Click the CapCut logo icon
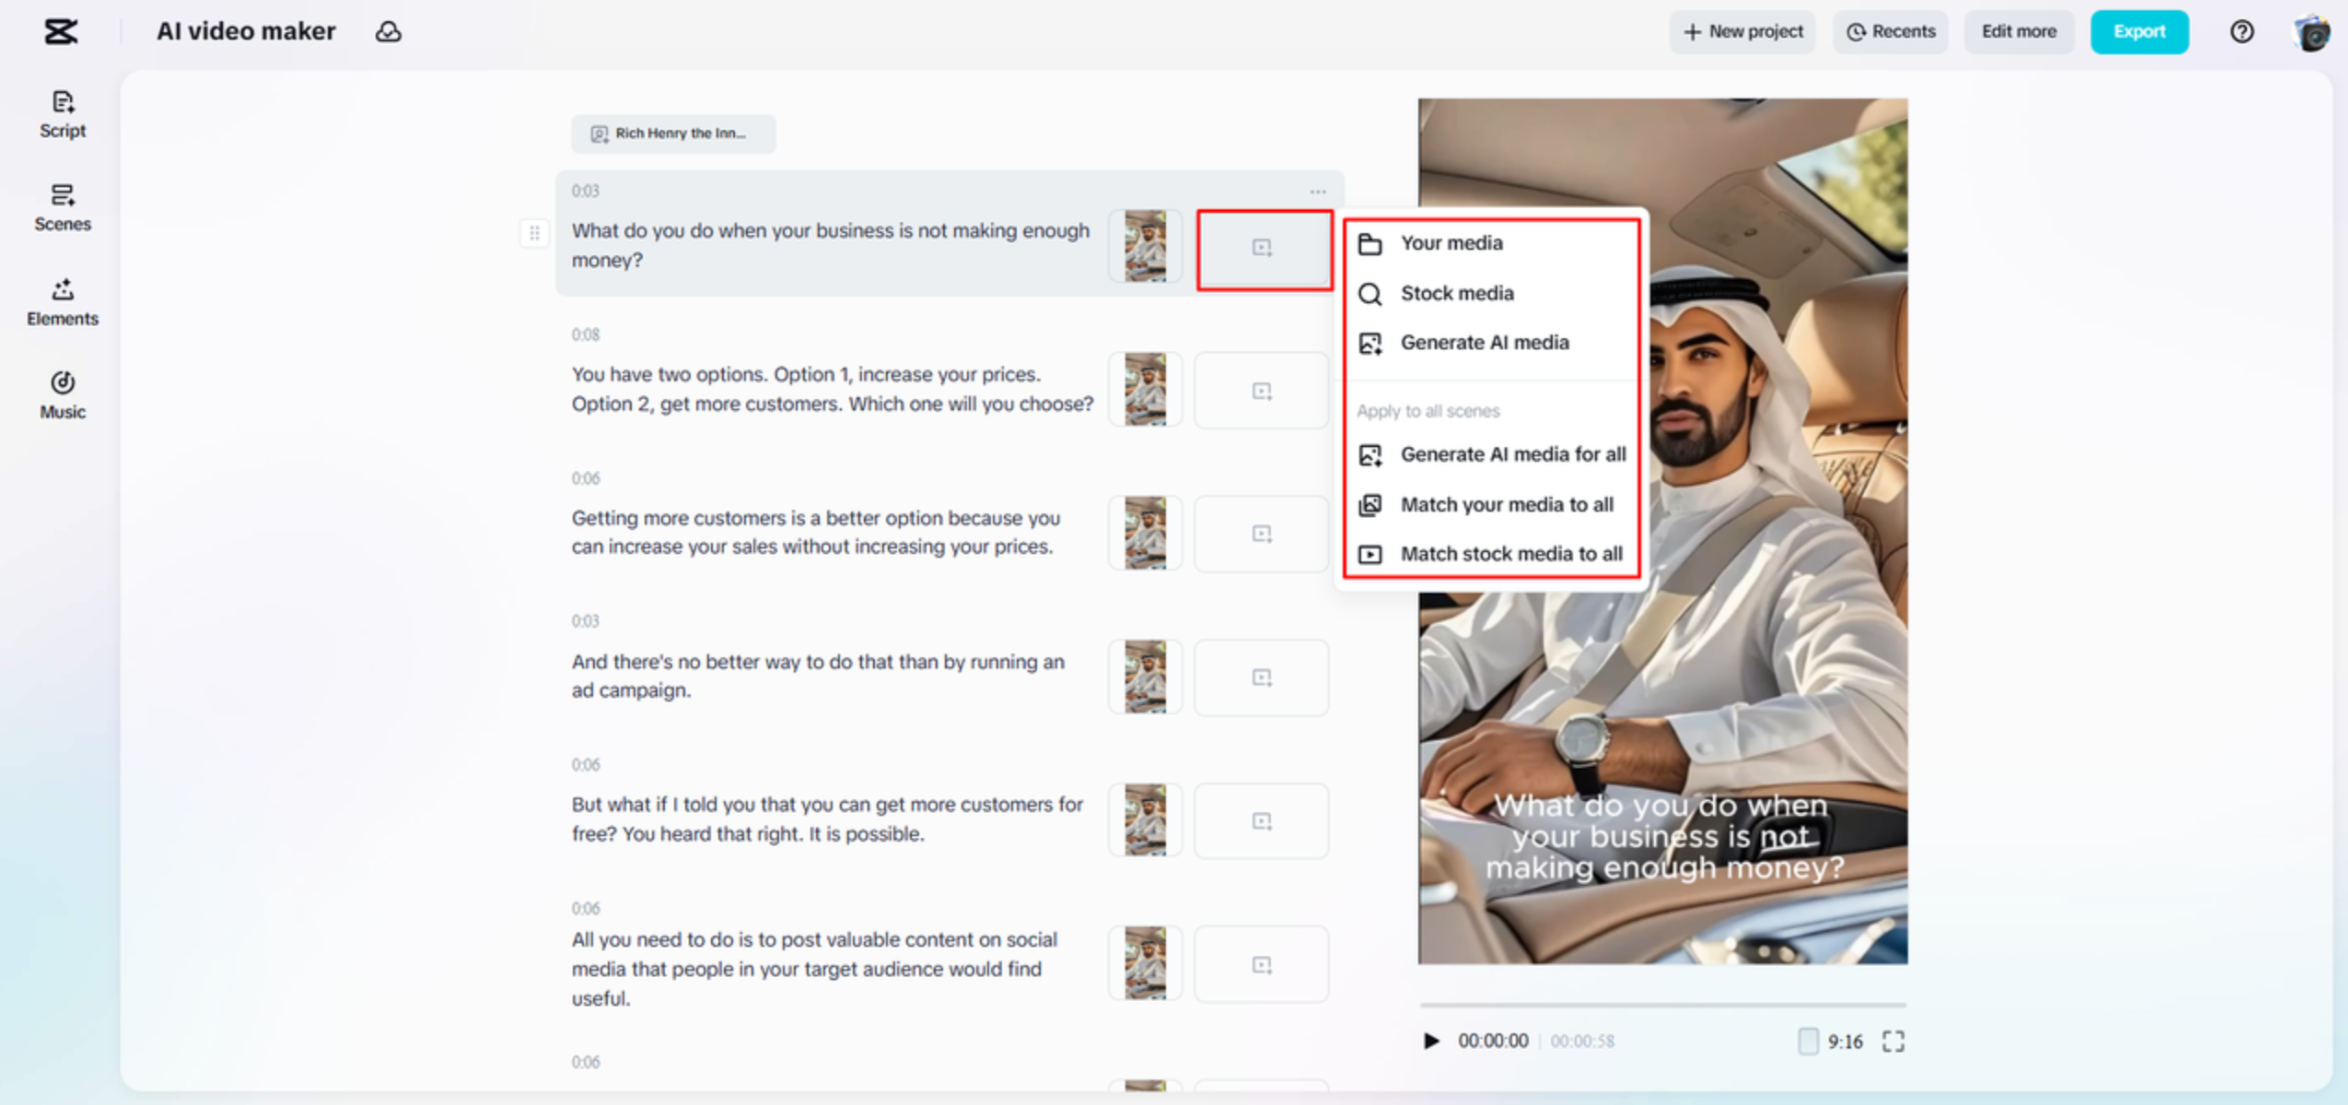The image size is (2348, 1105). coord(60,32)
